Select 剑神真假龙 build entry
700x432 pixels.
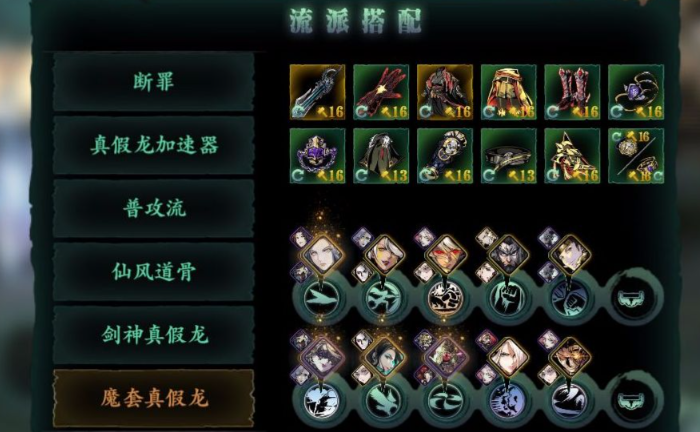pos(154,335)
